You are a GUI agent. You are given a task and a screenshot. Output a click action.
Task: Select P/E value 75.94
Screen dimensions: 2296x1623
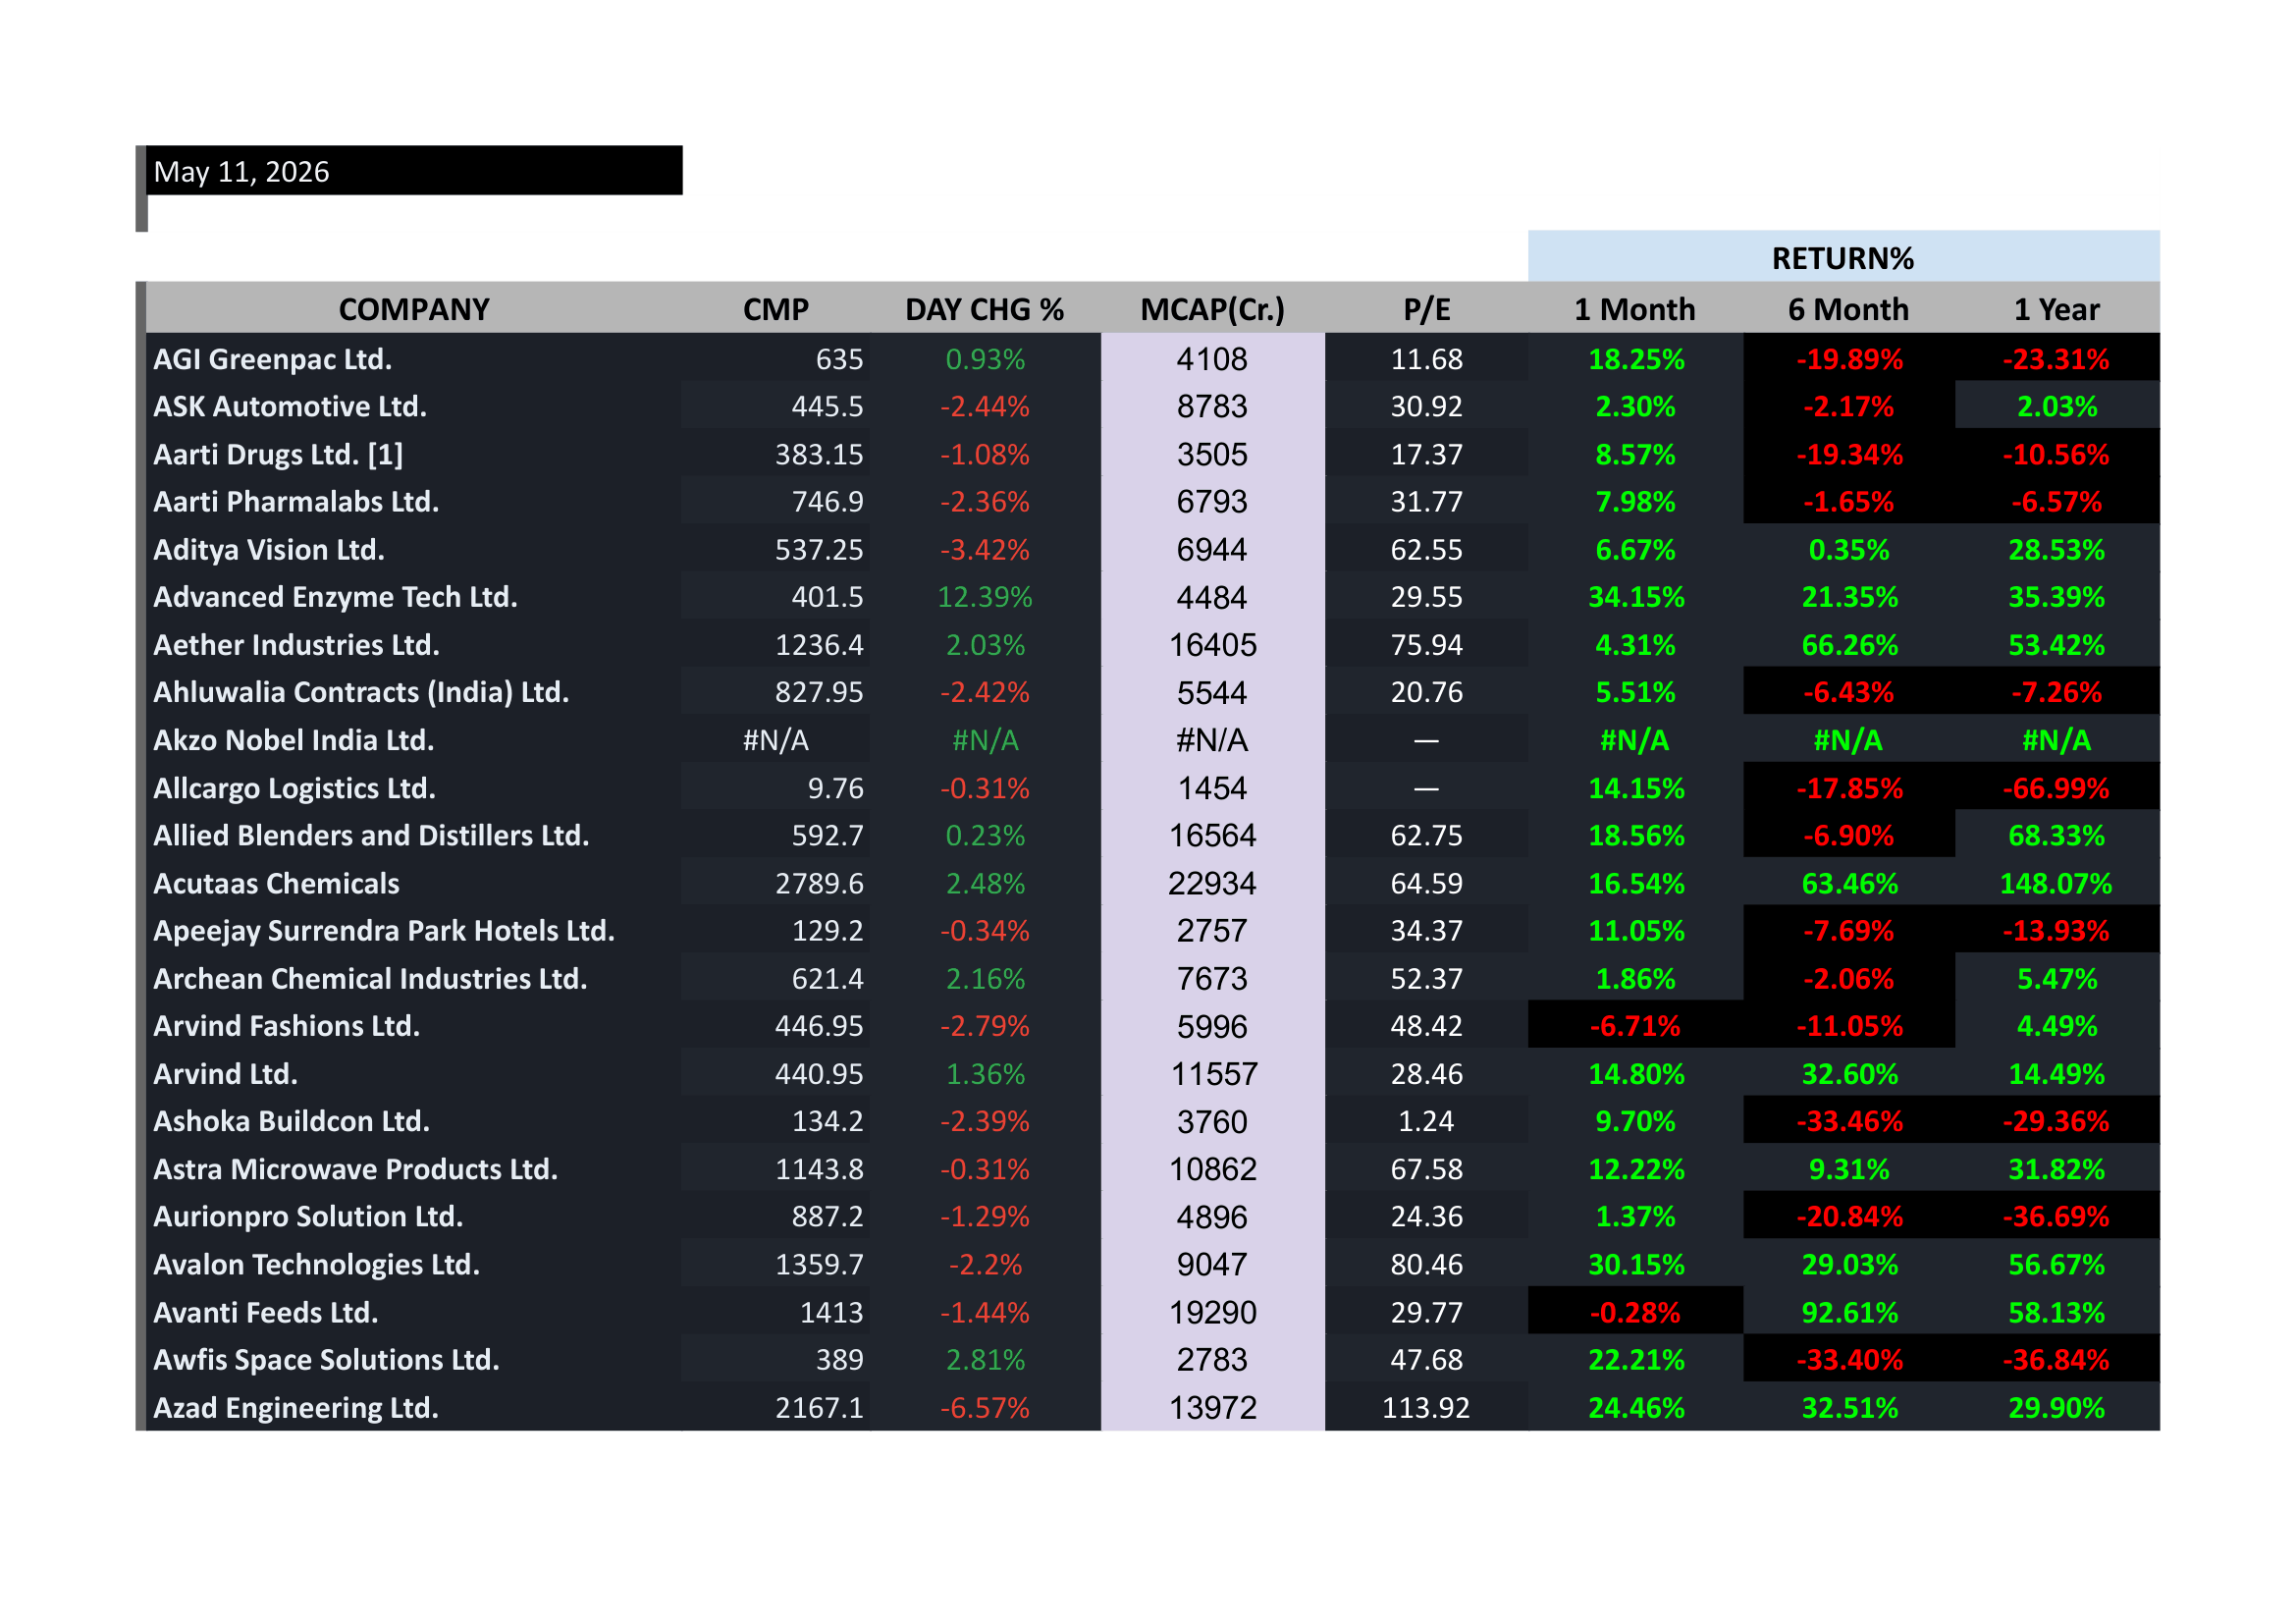tap(1426, 645)
